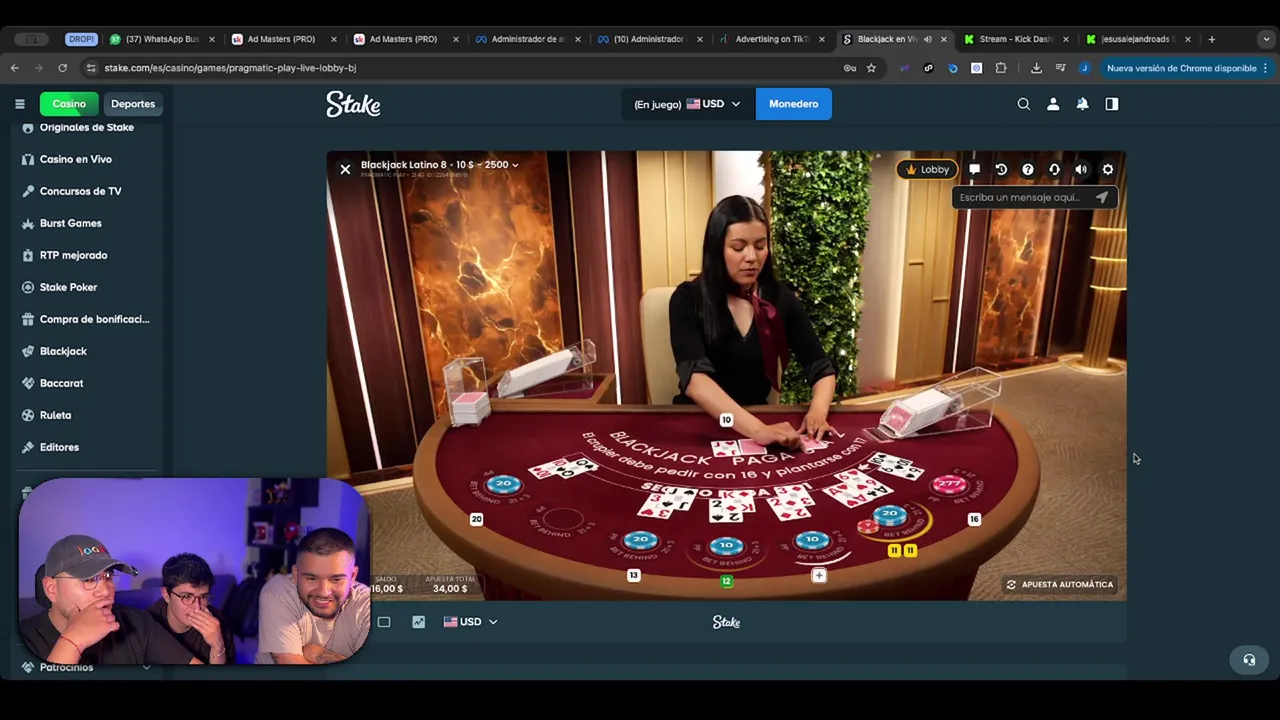1280x720 pixels.
Task: Open the hamburger menu beside Casino
Action: click(x=19, y=104)
